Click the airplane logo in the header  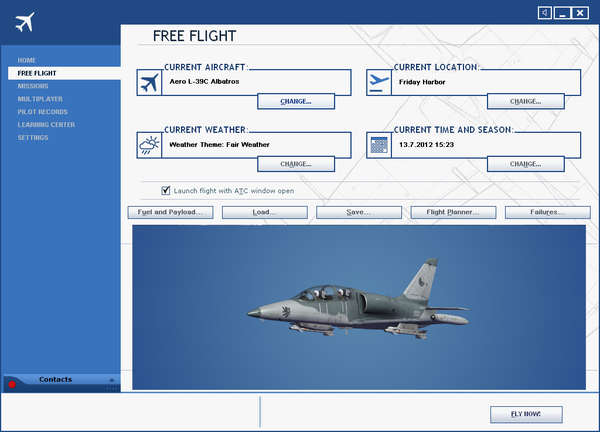(25, 22)
